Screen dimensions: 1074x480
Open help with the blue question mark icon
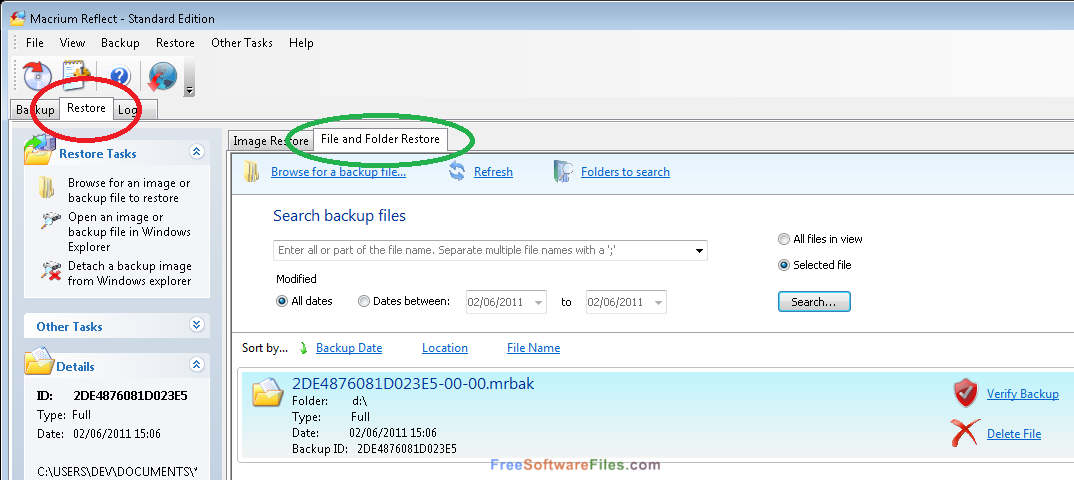click(x=120, y=76)
